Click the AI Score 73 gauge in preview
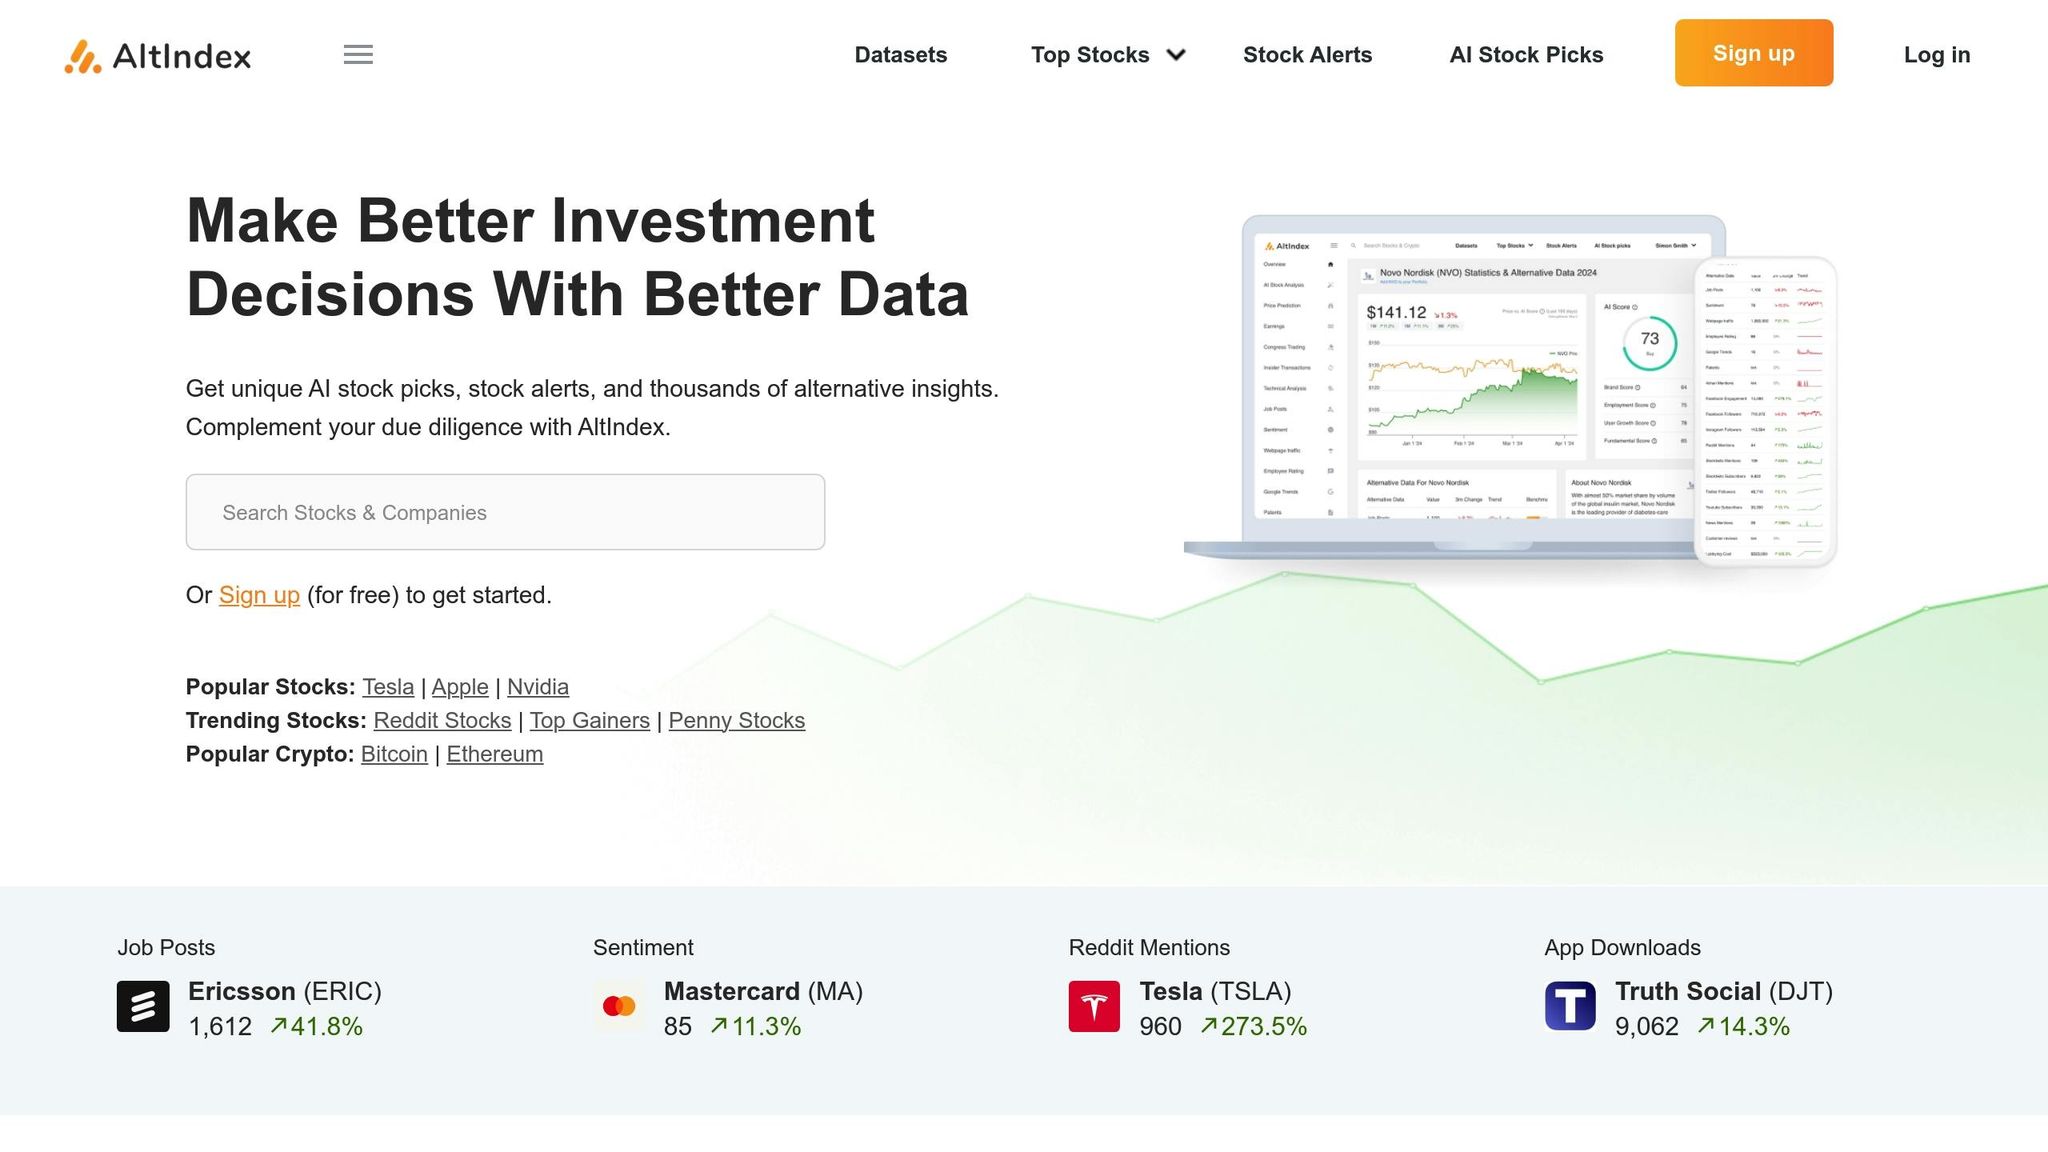 pyautogui.click(x=1649, y=343)
